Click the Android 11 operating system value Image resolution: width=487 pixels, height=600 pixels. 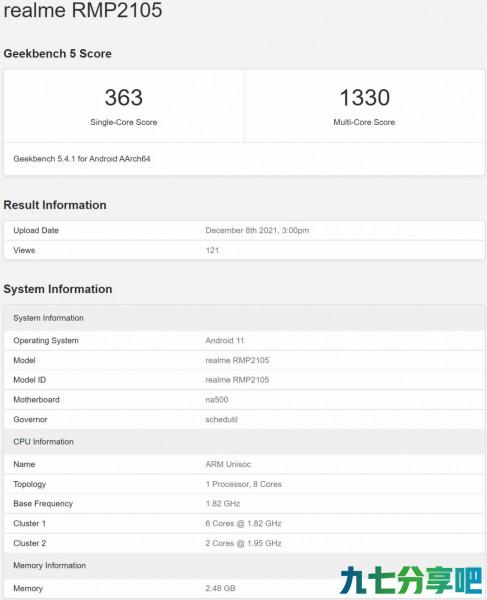point(225,341)
